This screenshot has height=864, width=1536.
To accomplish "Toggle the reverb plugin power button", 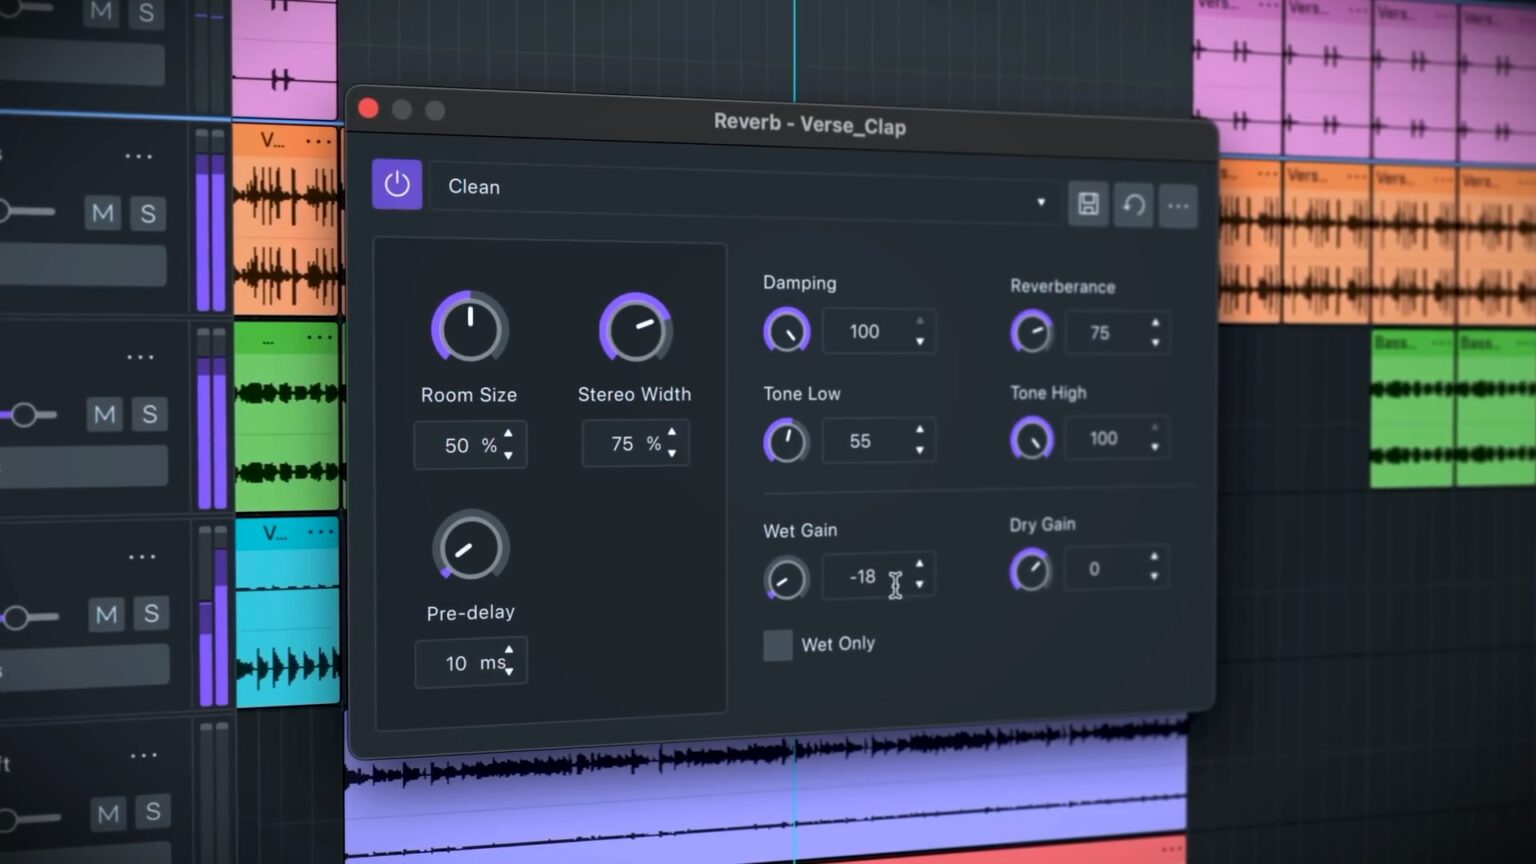I will (x=397, y=185).
